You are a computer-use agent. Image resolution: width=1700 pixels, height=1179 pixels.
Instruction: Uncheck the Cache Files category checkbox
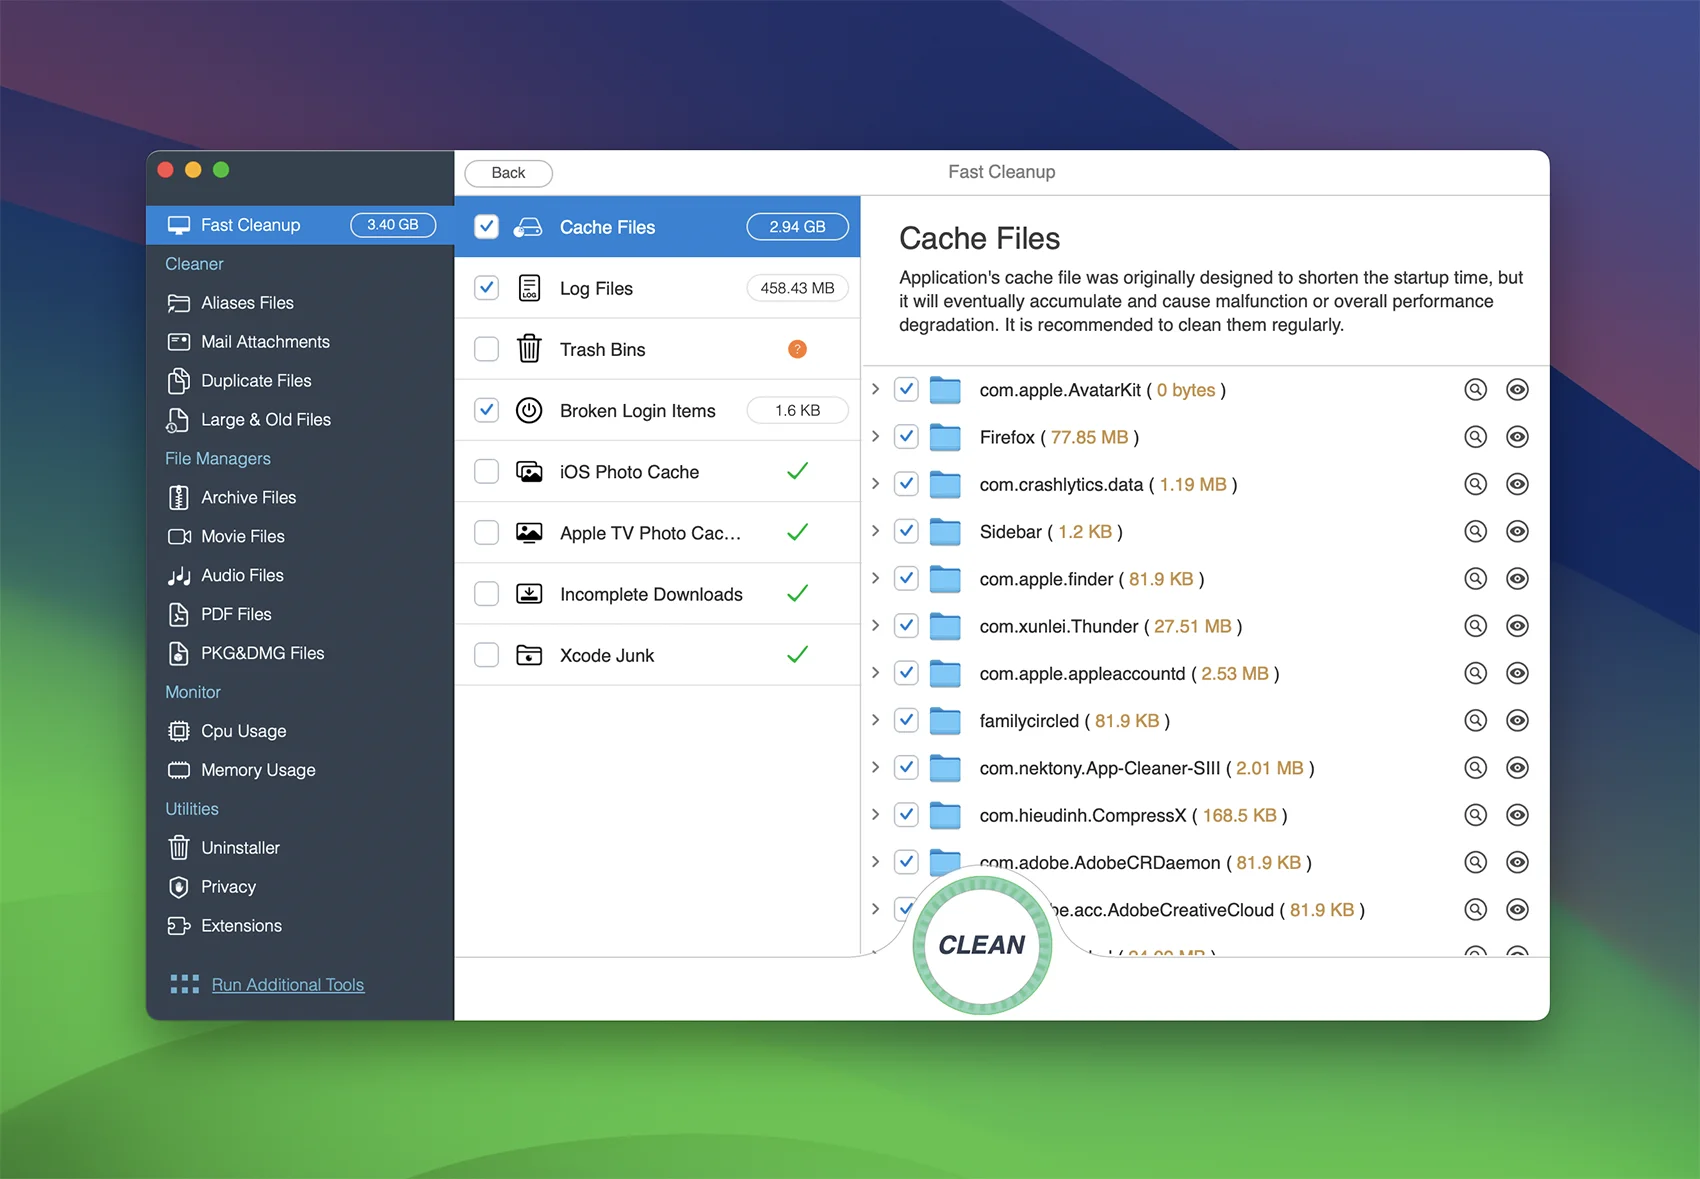pyautogui.click(x=486, y=227)
